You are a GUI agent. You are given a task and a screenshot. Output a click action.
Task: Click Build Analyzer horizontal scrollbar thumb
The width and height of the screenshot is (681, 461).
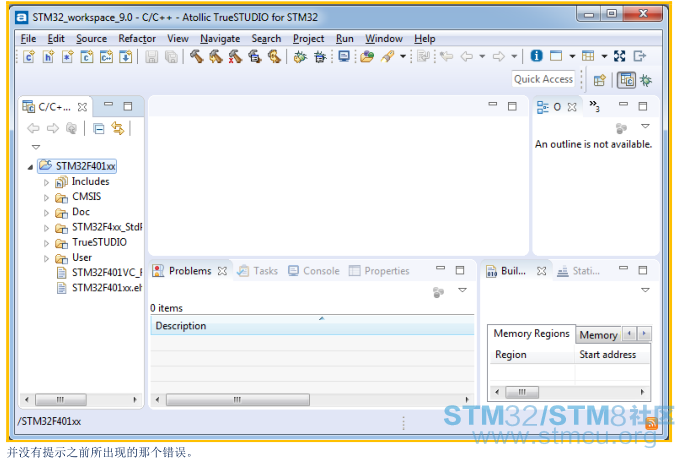pos(522,392)
